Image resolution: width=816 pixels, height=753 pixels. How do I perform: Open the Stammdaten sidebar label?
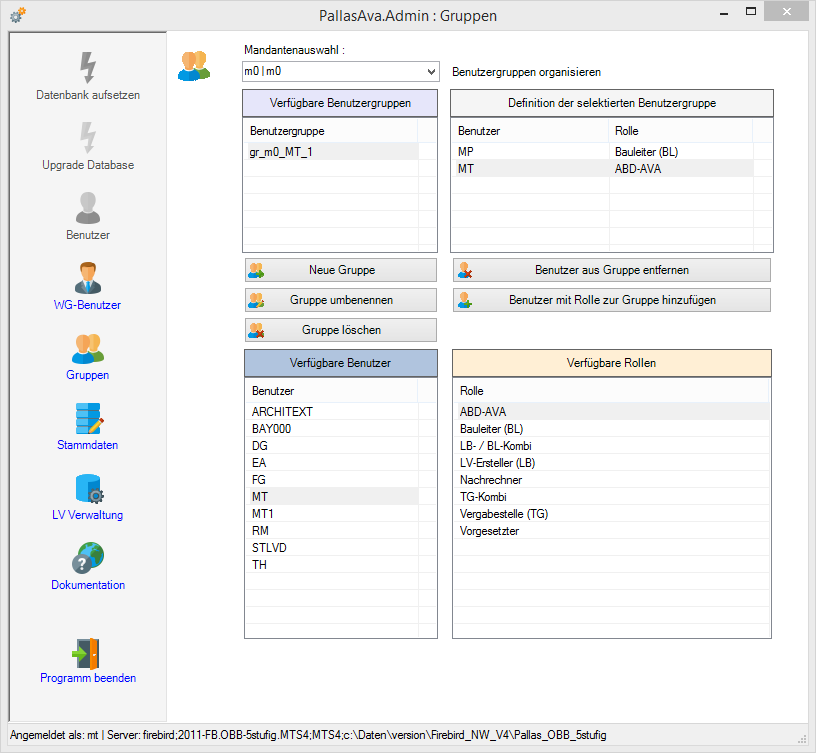(x=87, y=445)
